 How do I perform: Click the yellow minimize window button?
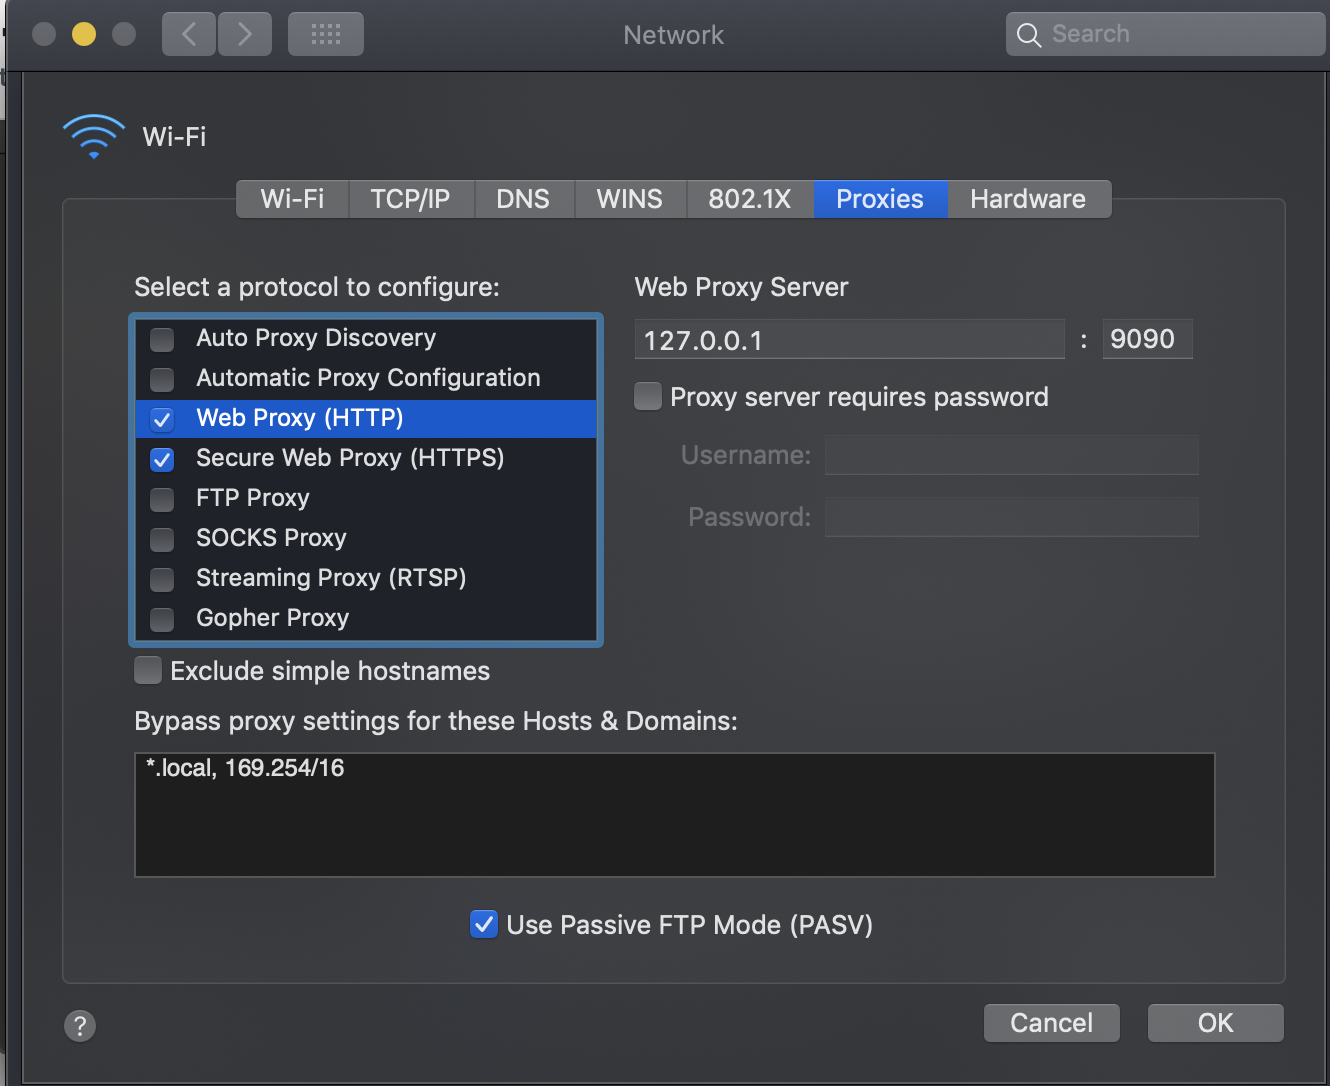pyautogui.click(x=84, y=35)
